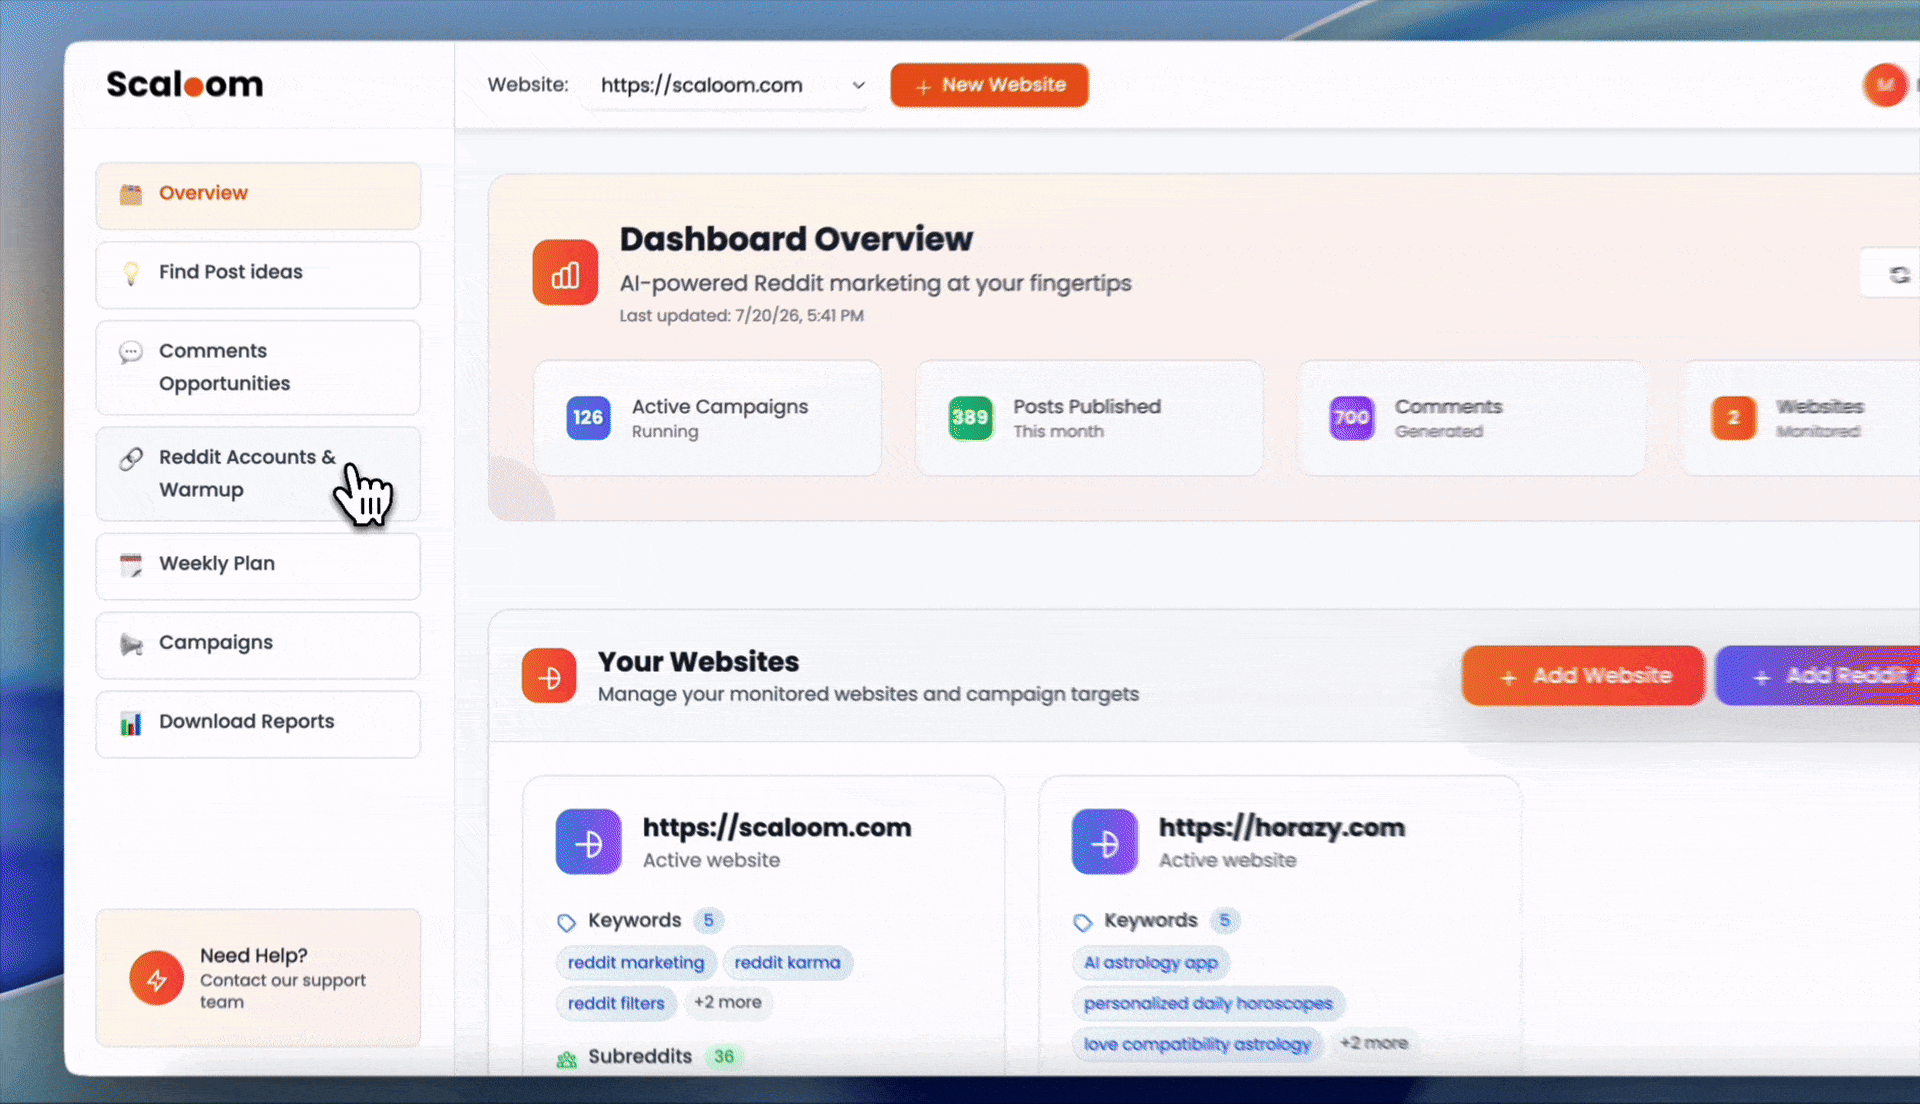Viewport: 1920px width, 1104px height.
Task: Select the reddit marketing keyword chip
Action: [636, 963]
